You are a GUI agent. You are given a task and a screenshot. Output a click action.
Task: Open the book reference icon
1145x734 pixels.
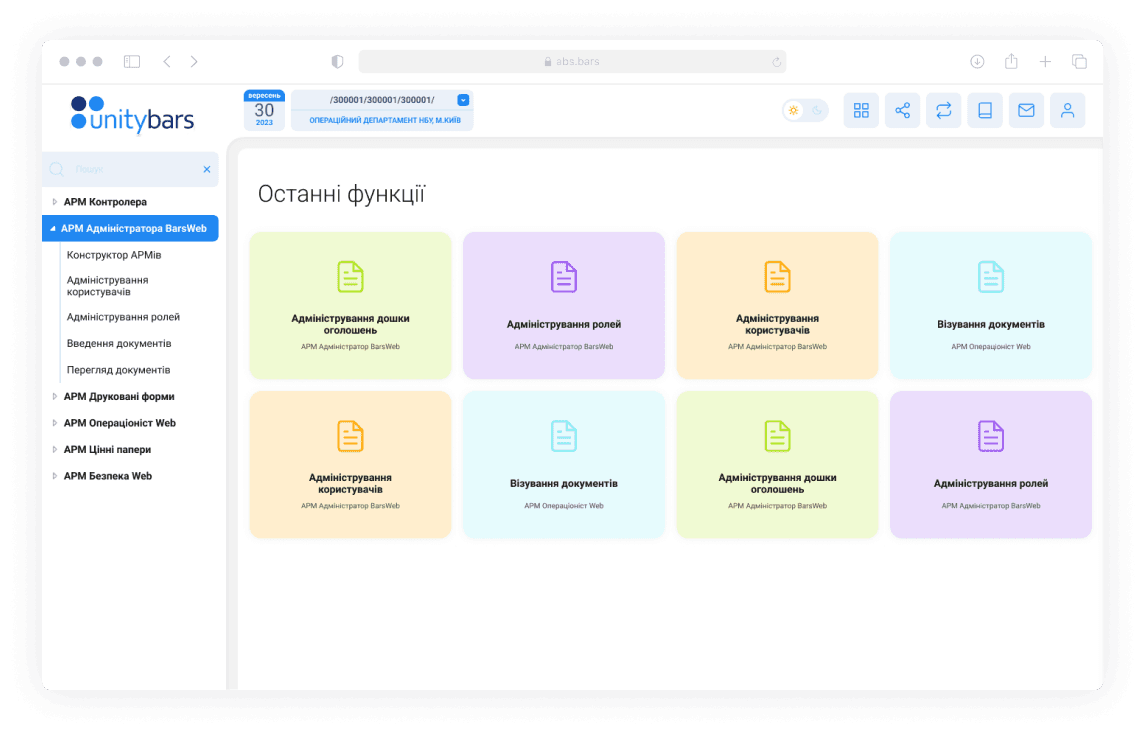tap(985, 110)
